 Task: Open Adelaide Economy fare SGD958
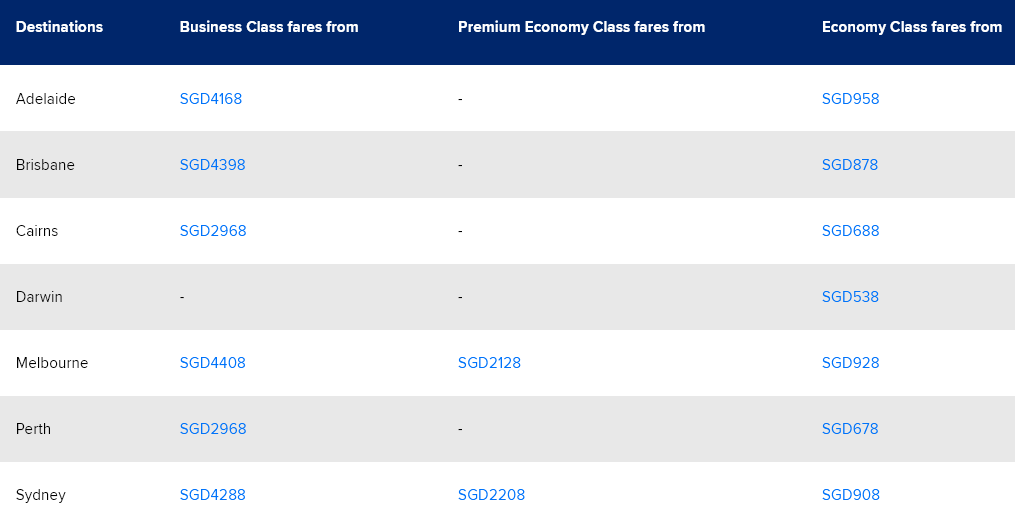click(x=850, y=99)
